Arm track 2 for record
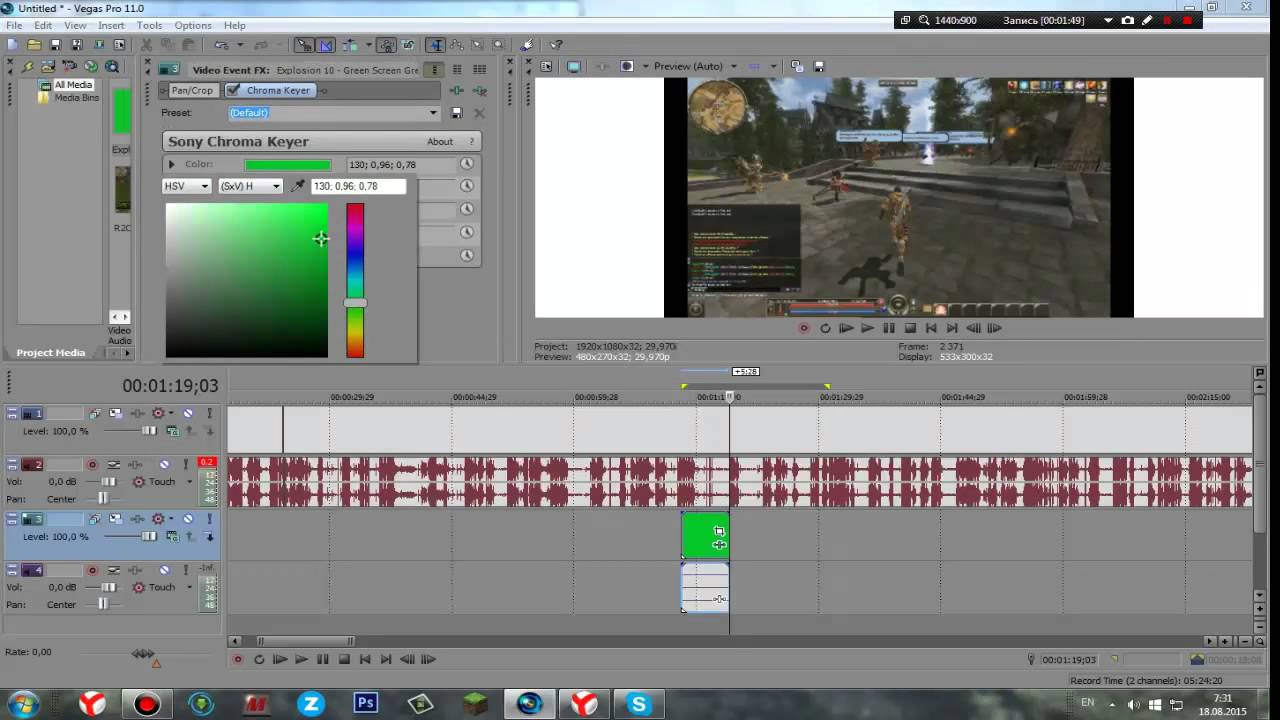The image size is (1280, 720). pos(92,465)
